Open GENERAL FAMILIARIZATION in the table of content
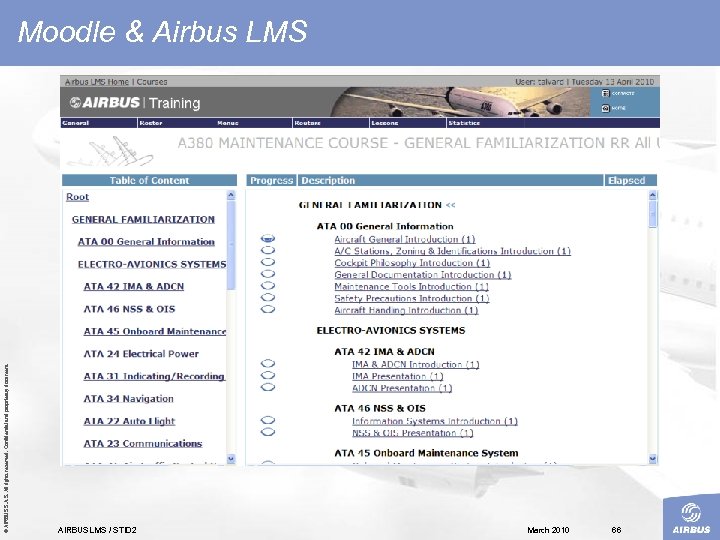Screen dimensions: 720x540 pyautogui.click(x=143, y=219)
